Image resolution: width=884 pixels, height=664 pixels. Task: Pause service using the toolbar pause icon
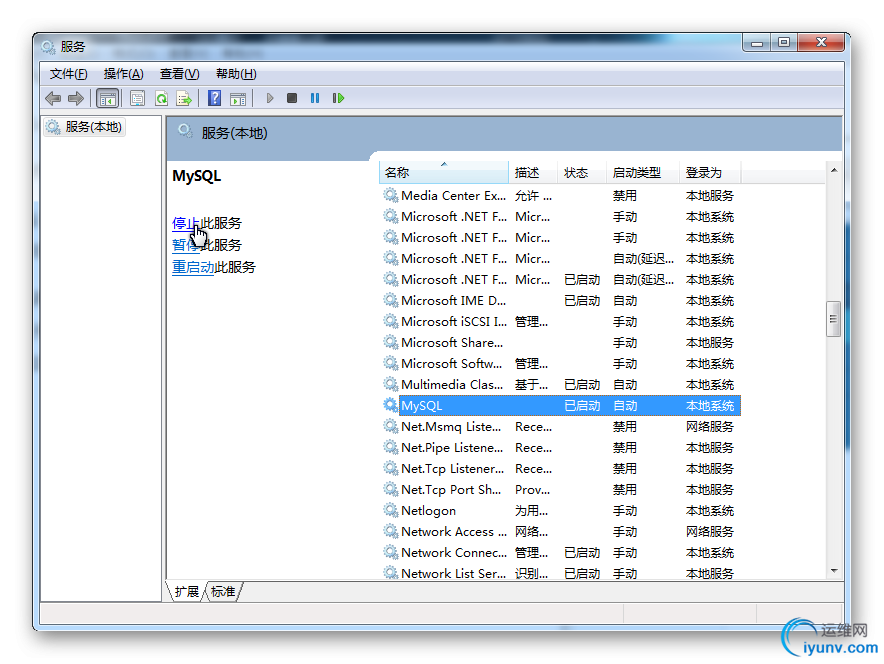coord(315,98)
